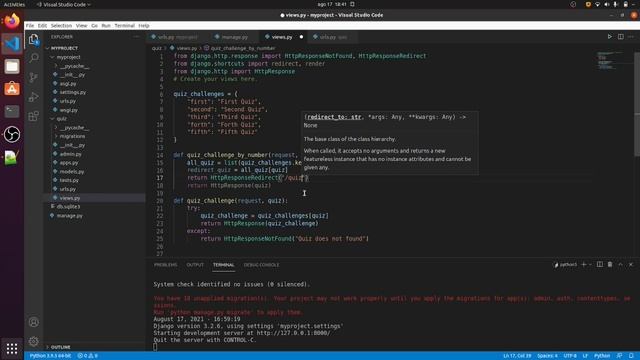Show Applications grid in dock

coord(12,348)
